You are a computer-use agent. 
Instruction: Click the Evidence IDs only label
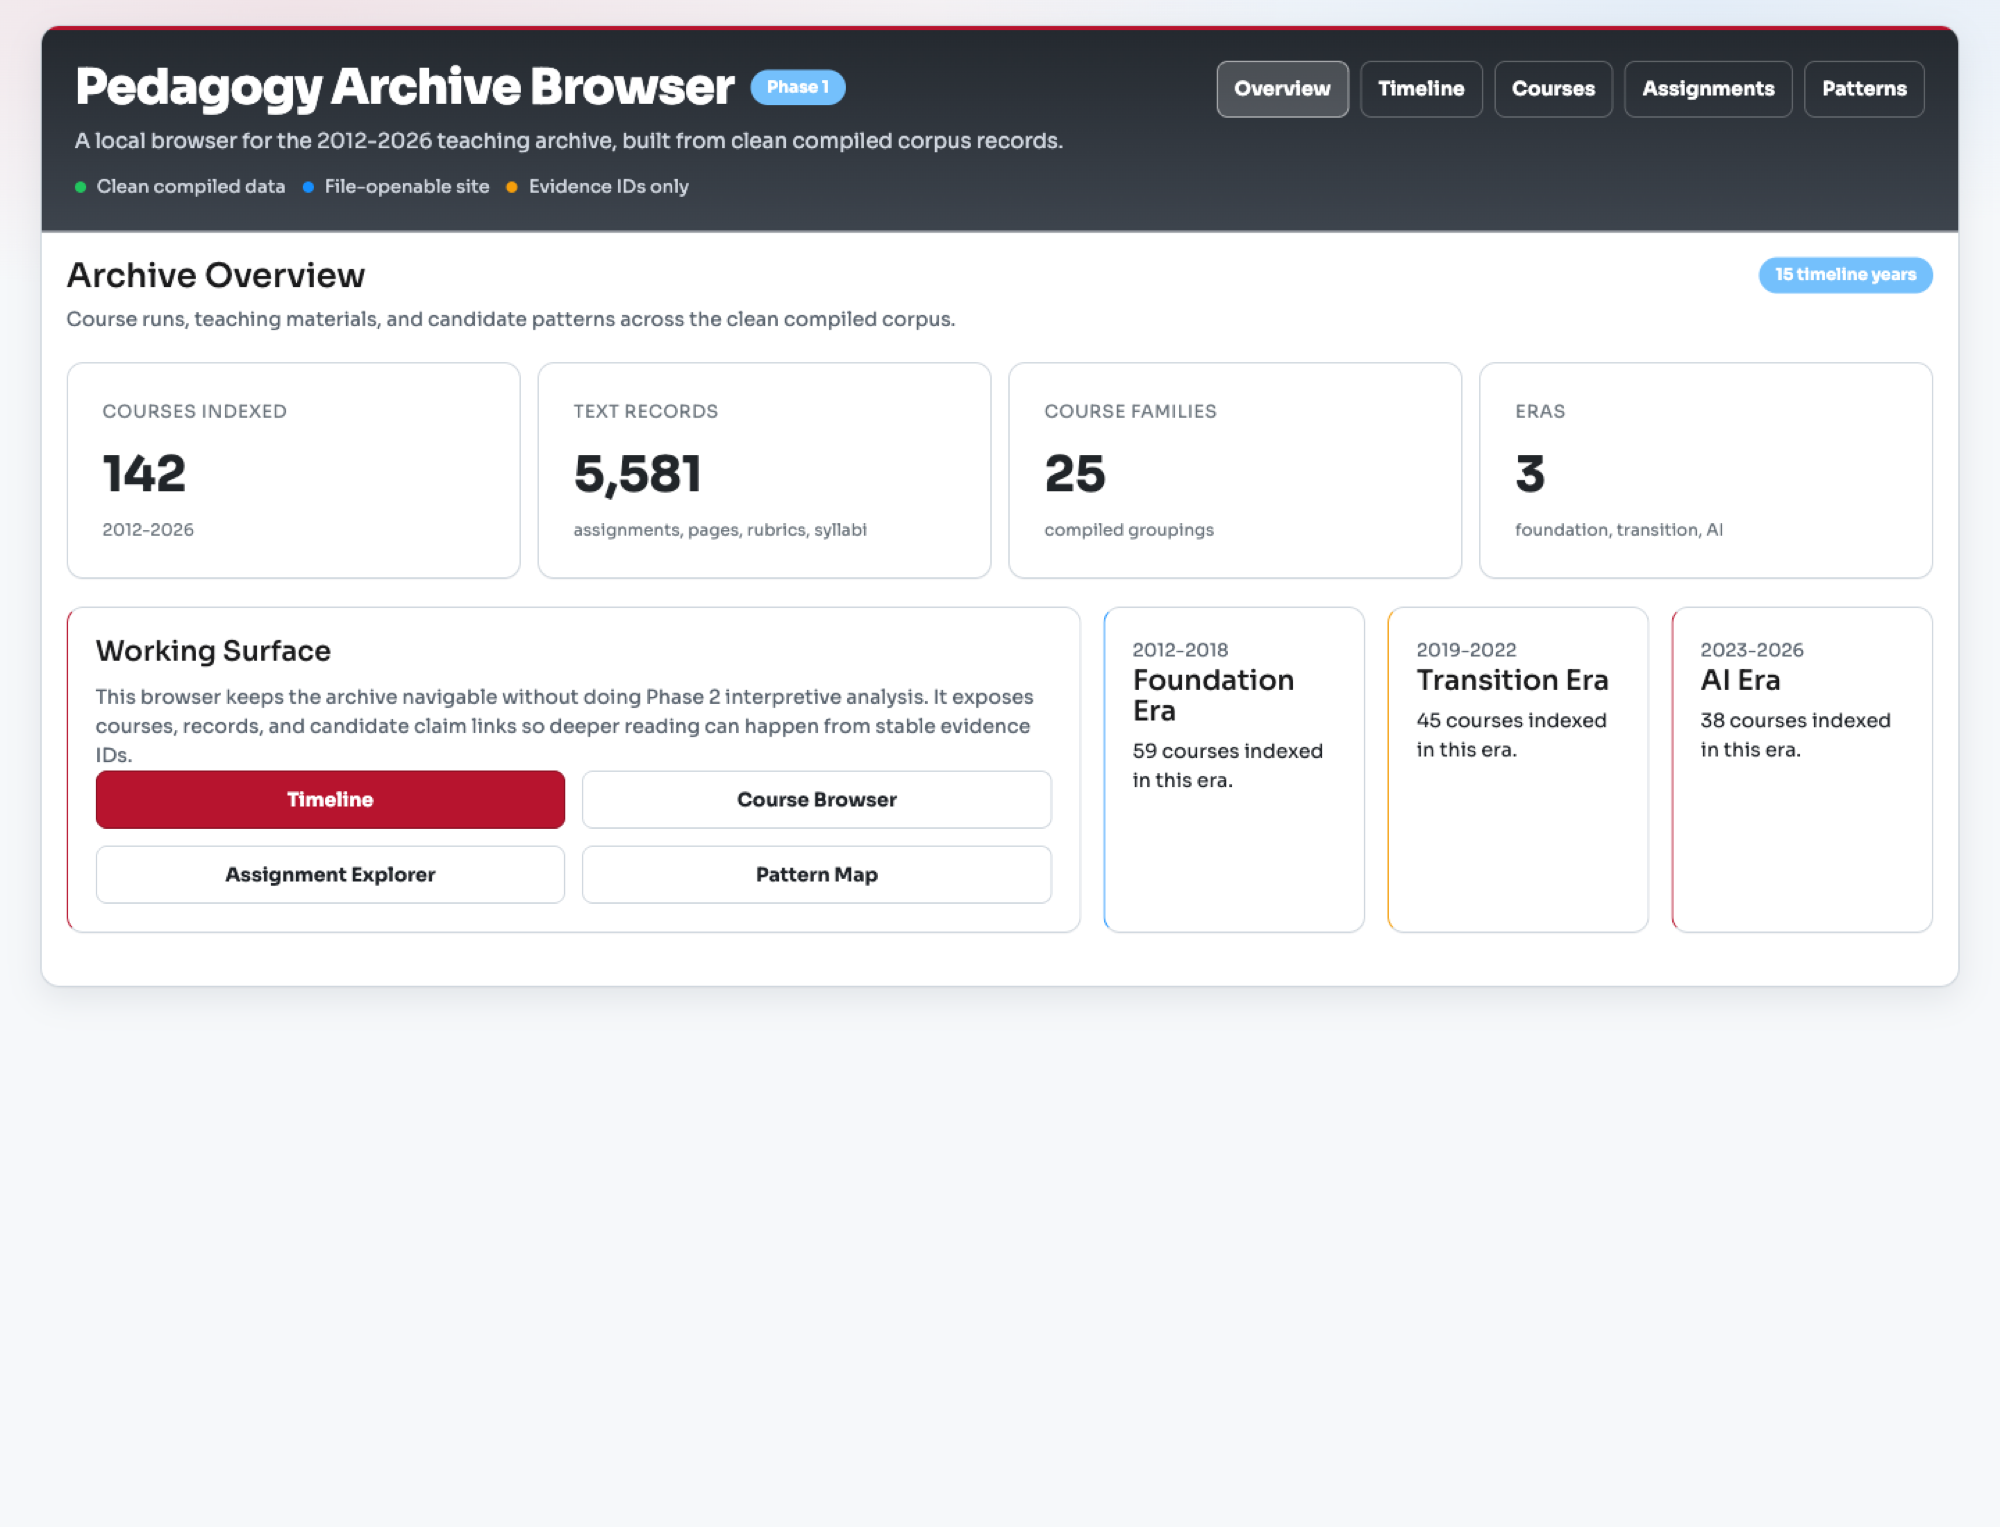[609, 187]
